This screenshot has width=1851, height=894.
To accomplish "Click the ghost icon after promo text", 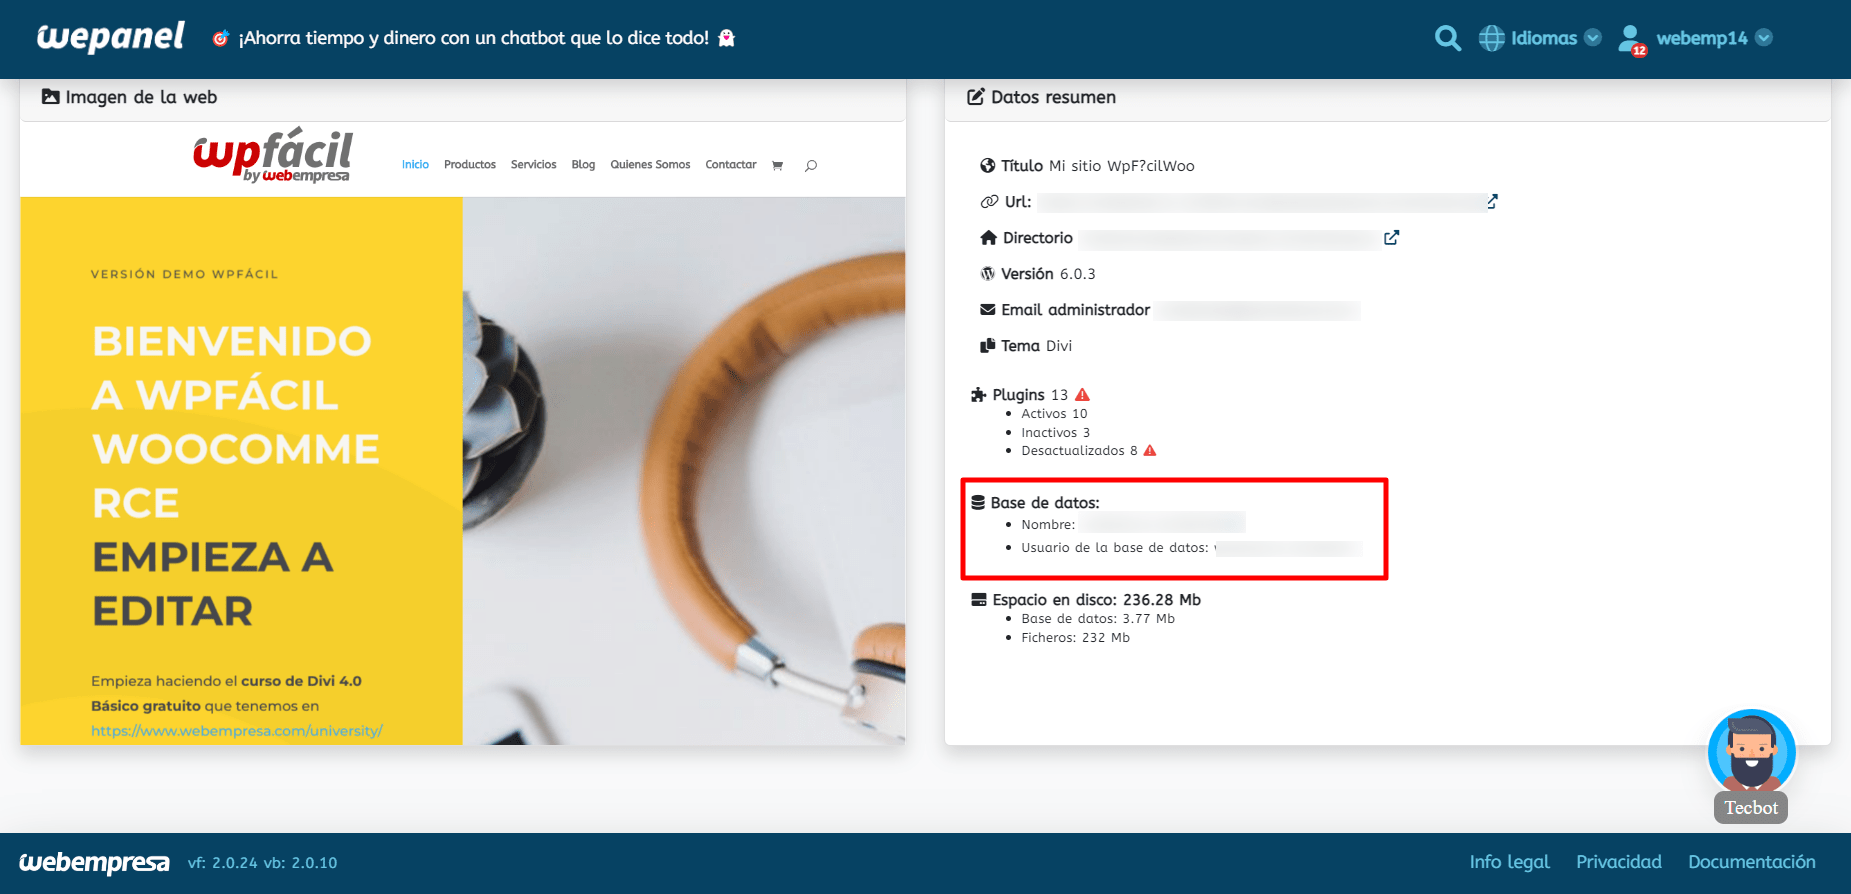I will point(727,38).
